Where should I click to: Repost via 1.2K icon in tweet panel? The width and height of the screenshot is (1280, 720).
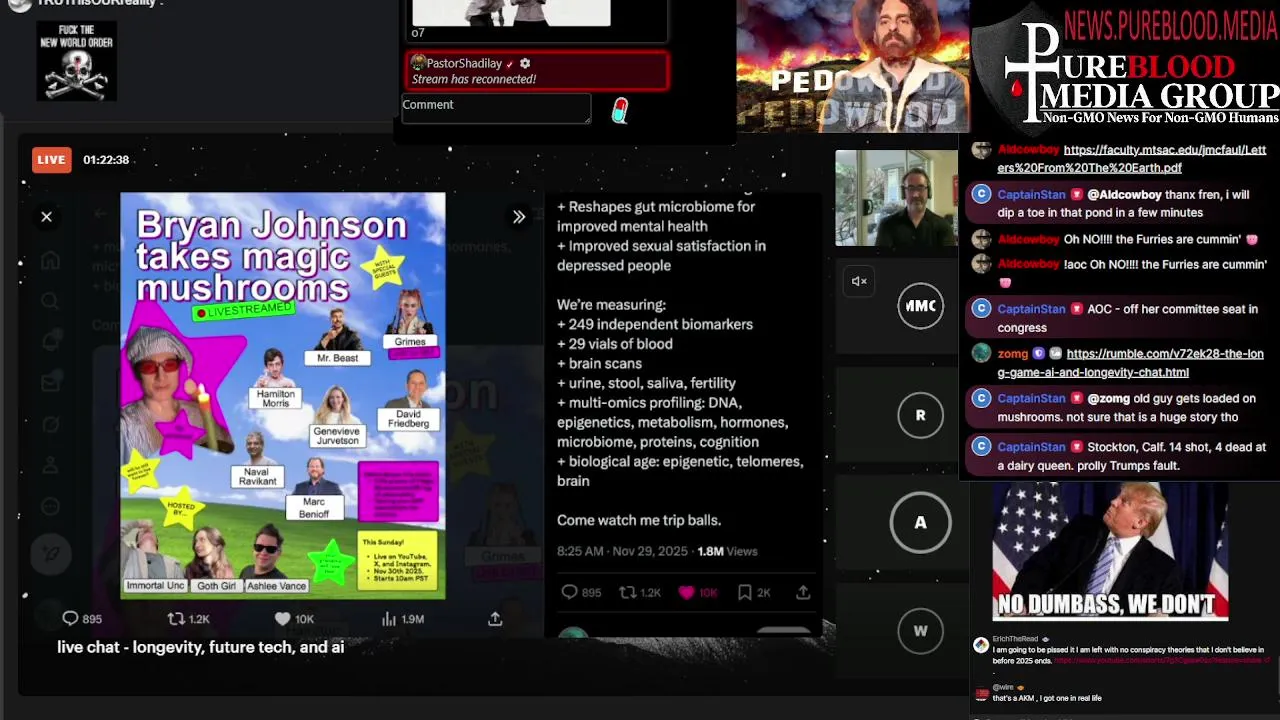click(x=640, y=593)
